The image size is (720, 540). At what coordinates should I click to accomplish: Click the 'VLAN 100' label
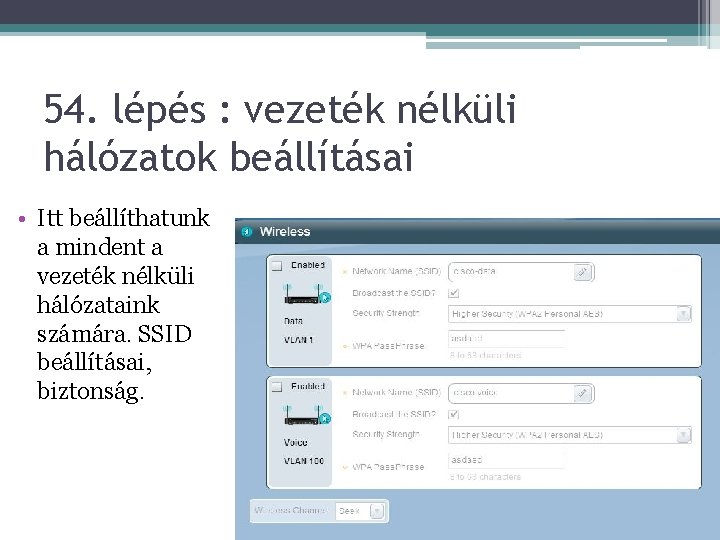click(304, 461)
